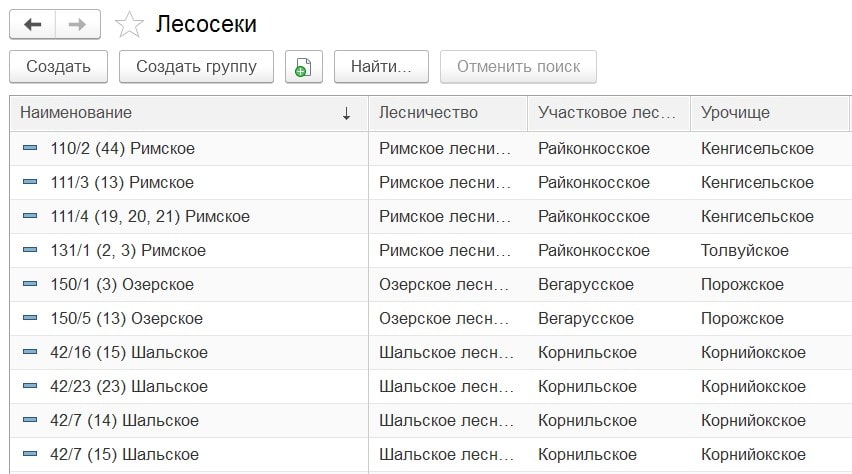
Task: Click Корнильское in the 42/16 (15) Шальское row
Action: (x=587, y=352)
